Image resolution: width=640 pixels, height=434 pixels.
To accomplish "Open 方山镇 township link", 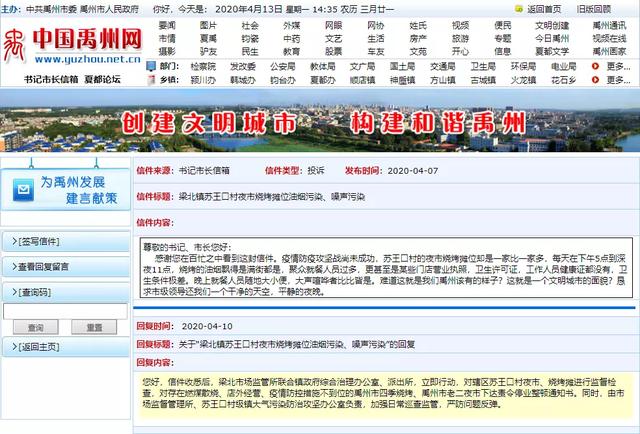I will (x=442, y=80).
